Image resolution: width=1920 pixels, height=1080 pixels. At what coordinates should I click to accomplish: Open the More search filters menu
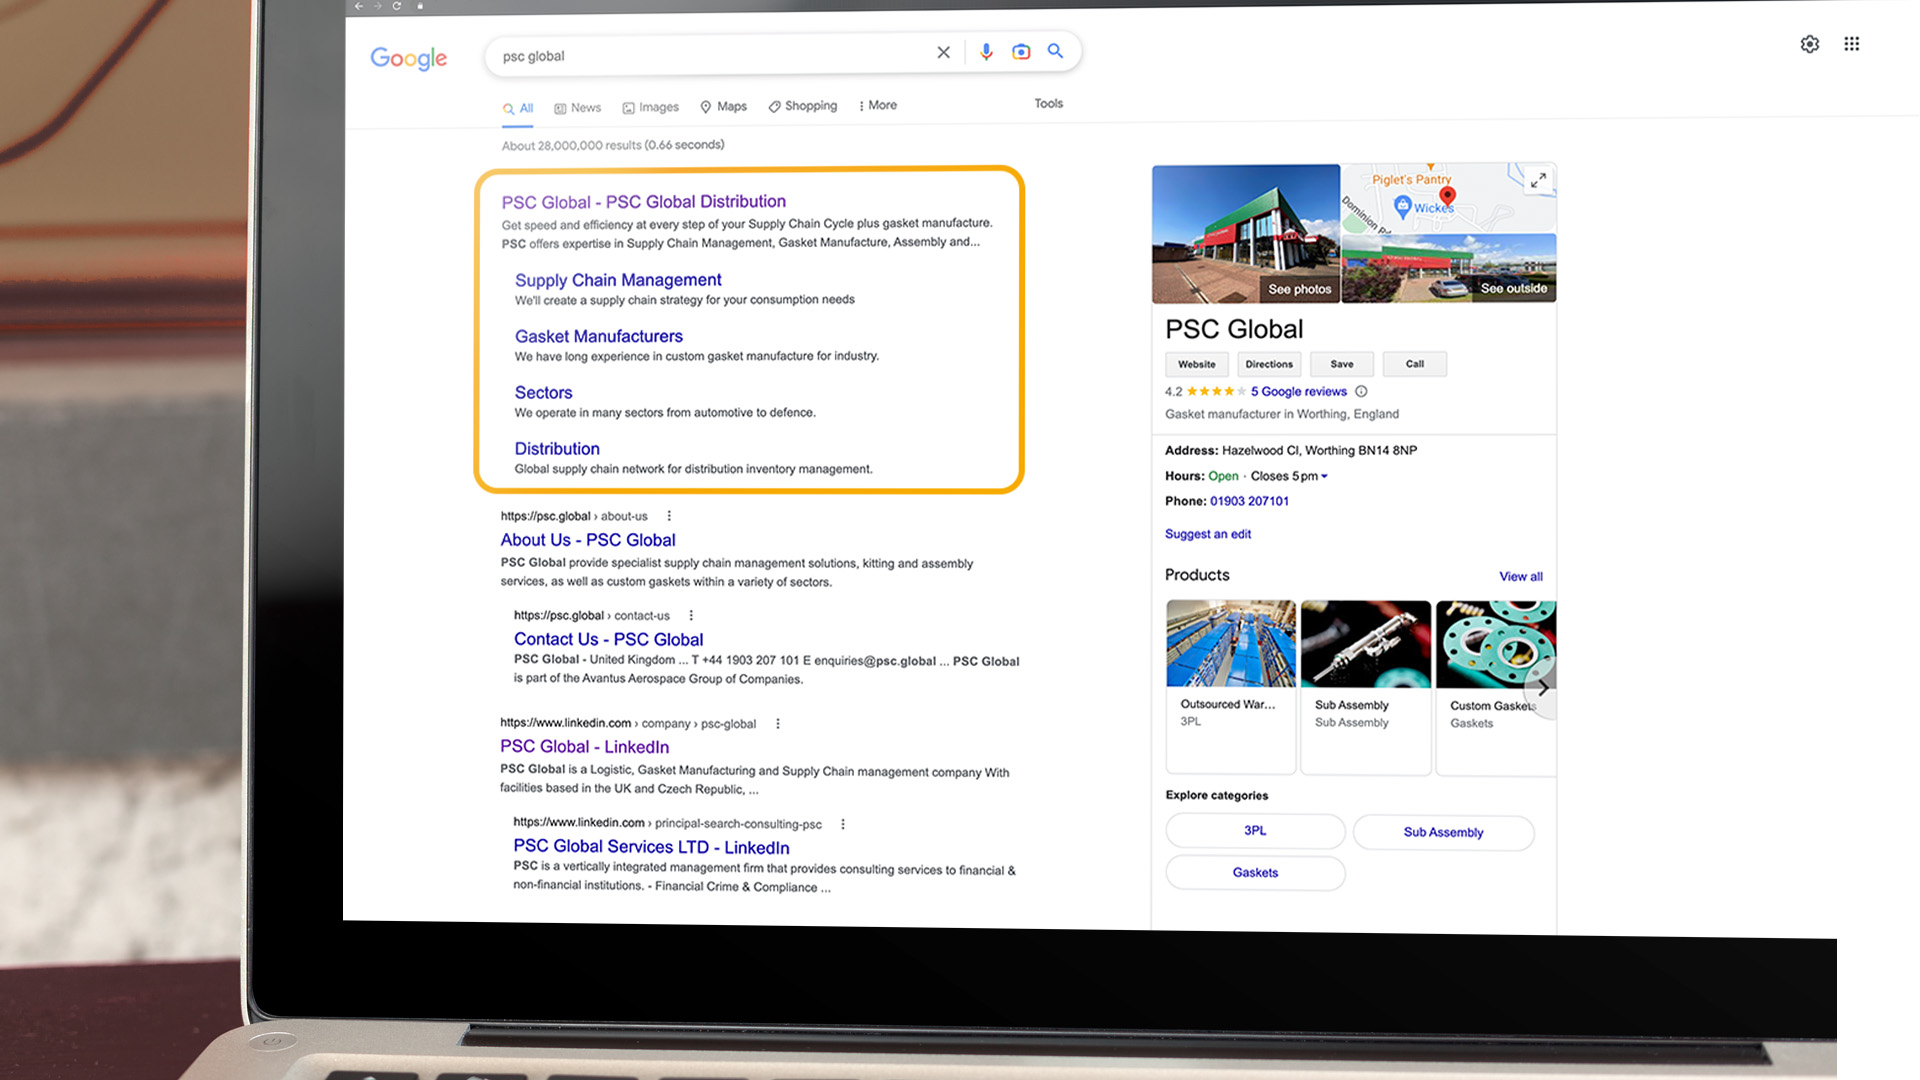click(878, 105)
